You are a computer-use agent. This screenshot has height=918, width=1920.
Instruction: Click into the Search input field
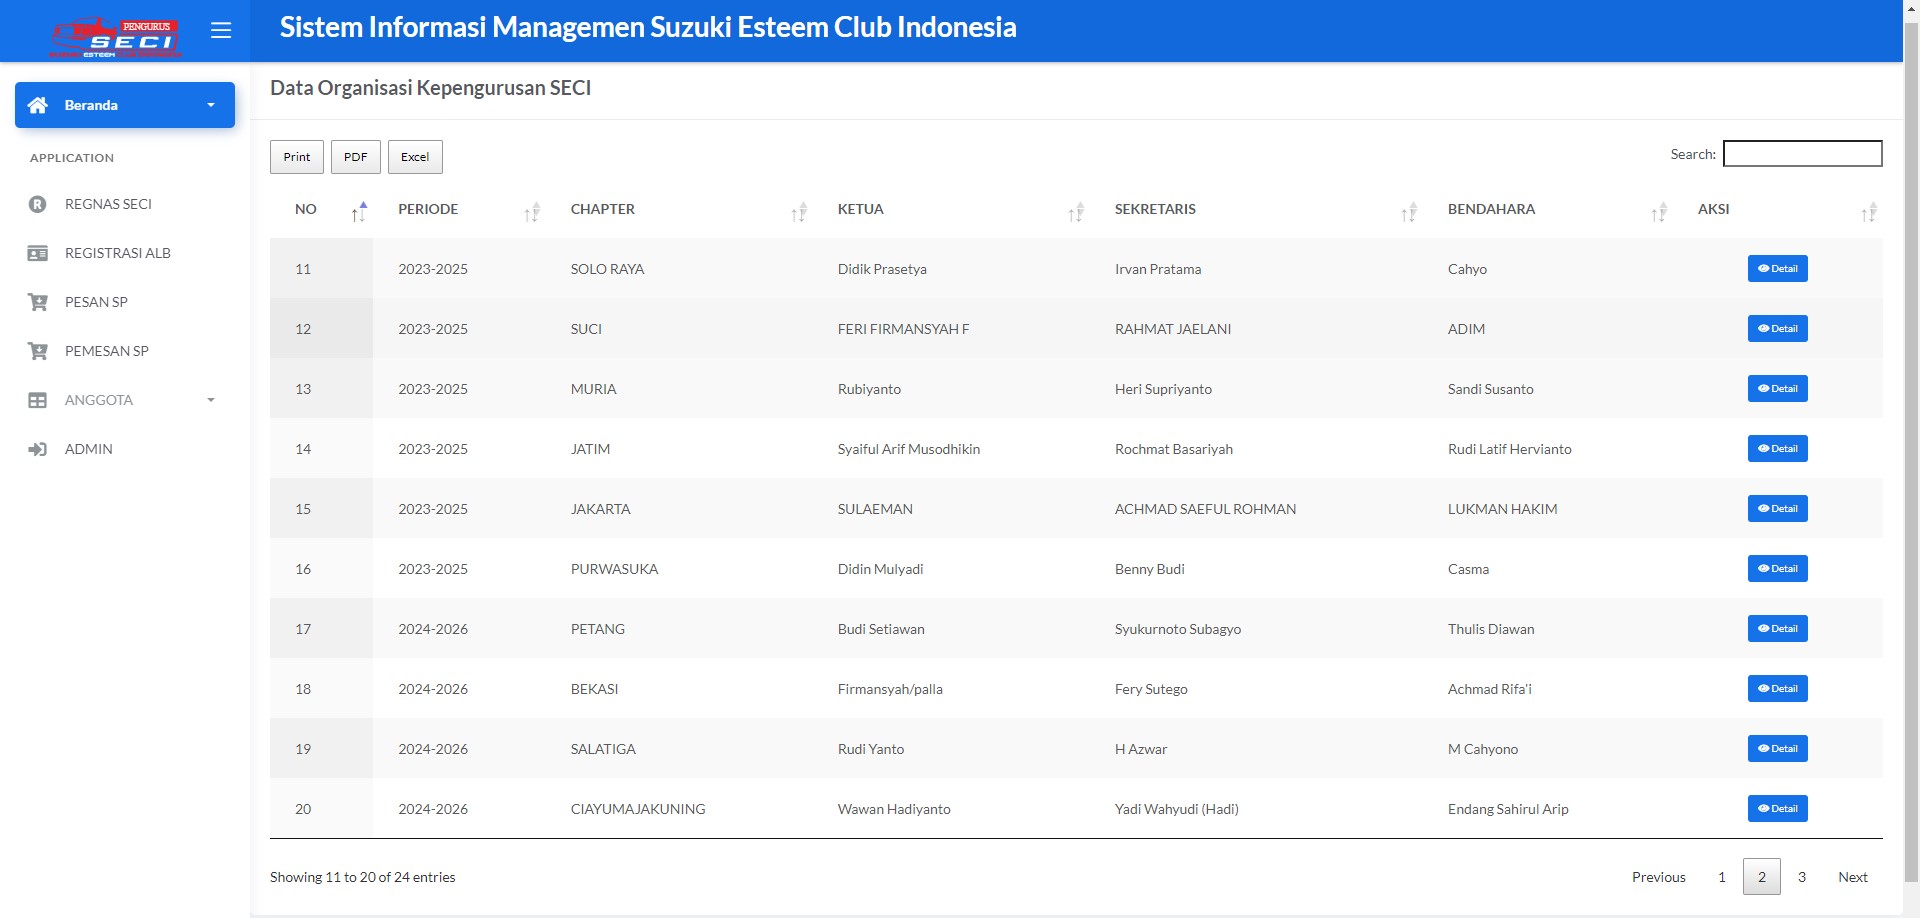1802,153
